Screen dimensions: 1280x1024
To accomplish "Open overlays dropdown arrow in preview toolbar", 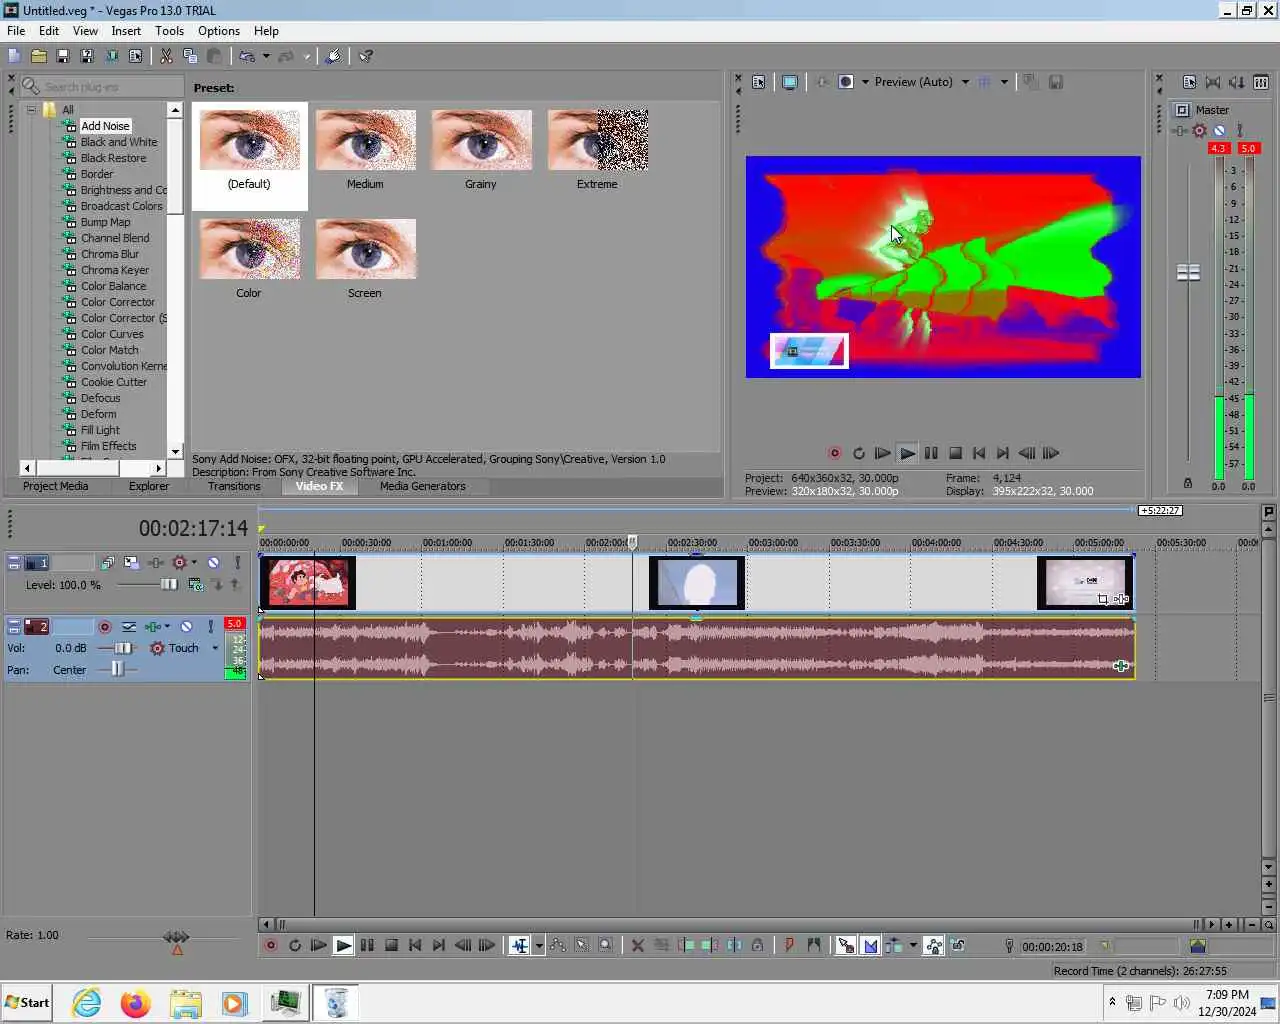I will 1004,82.
